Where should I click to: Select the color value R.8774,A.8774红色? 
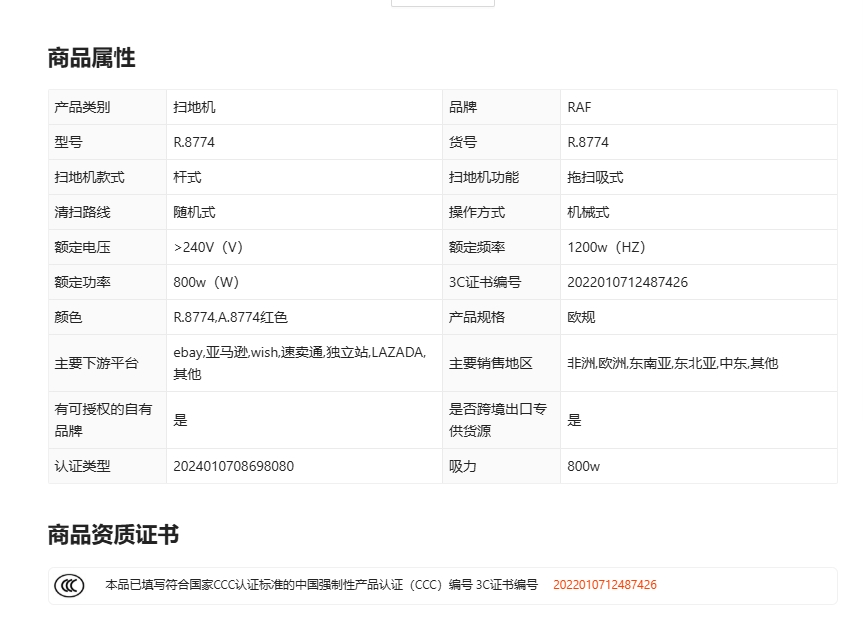coord(230,317)
